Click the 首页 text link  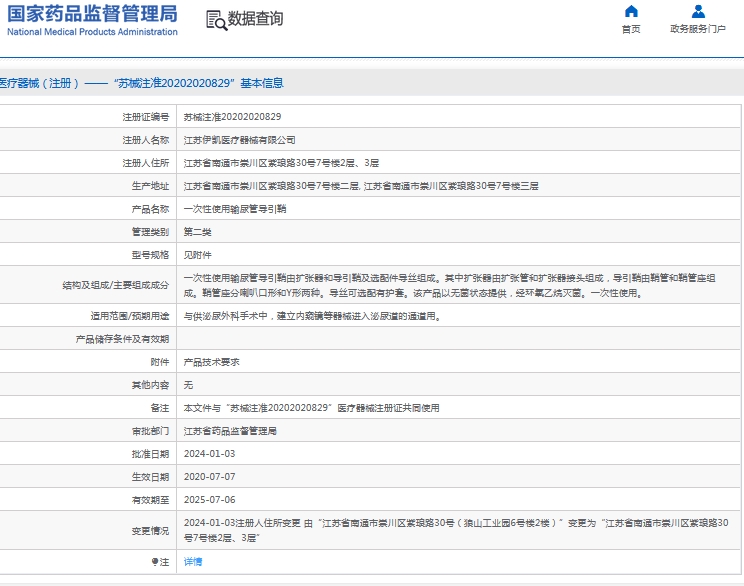click(x=631, y=29)
